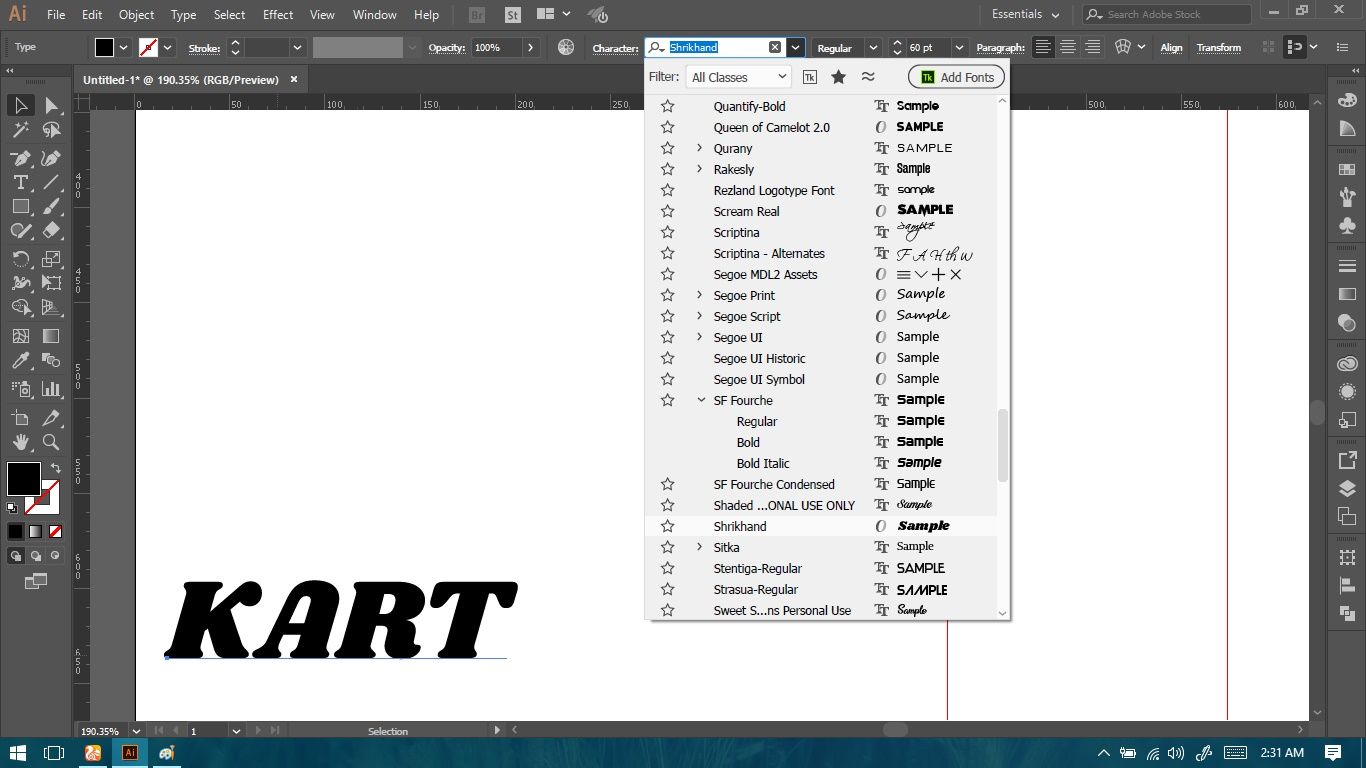Viewport: 1366px width, 768px height.
Task: Click the black fill color swatch
Action: [23, 478]
